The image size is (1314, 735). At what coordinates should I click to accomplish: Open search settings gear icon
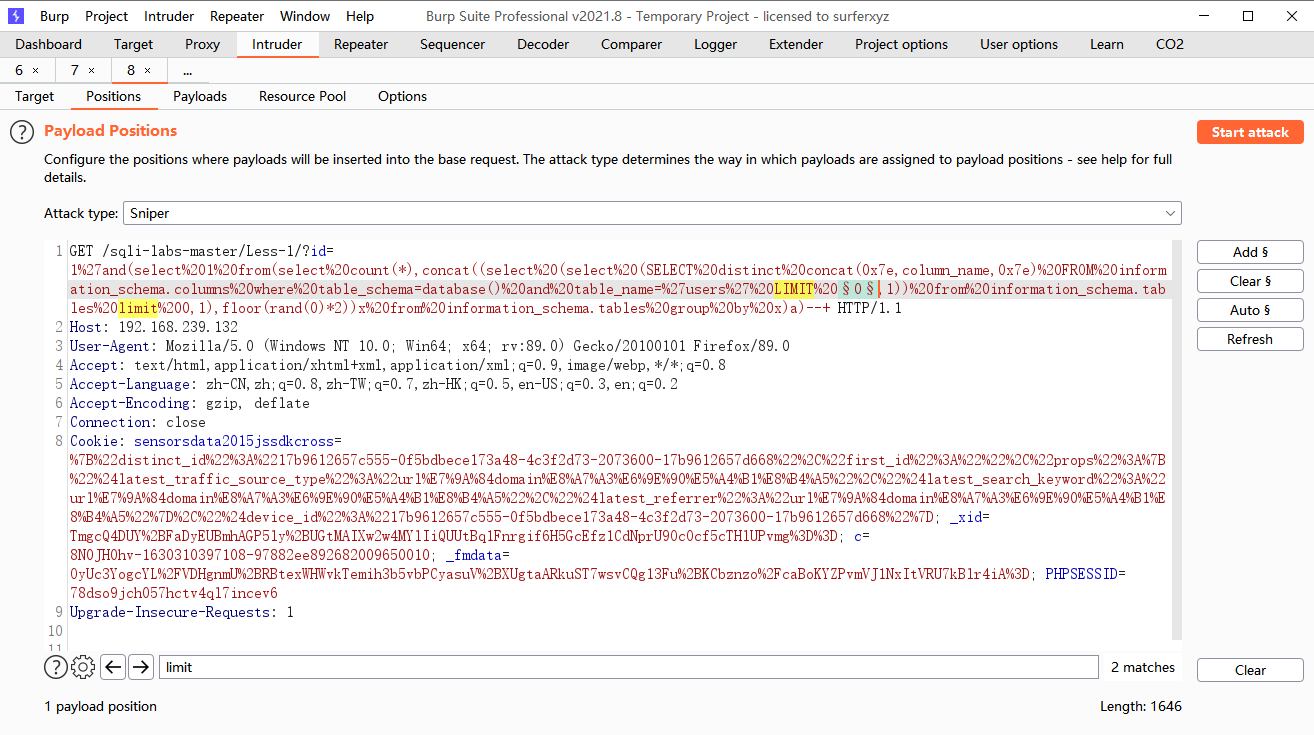tap(84, 667)
